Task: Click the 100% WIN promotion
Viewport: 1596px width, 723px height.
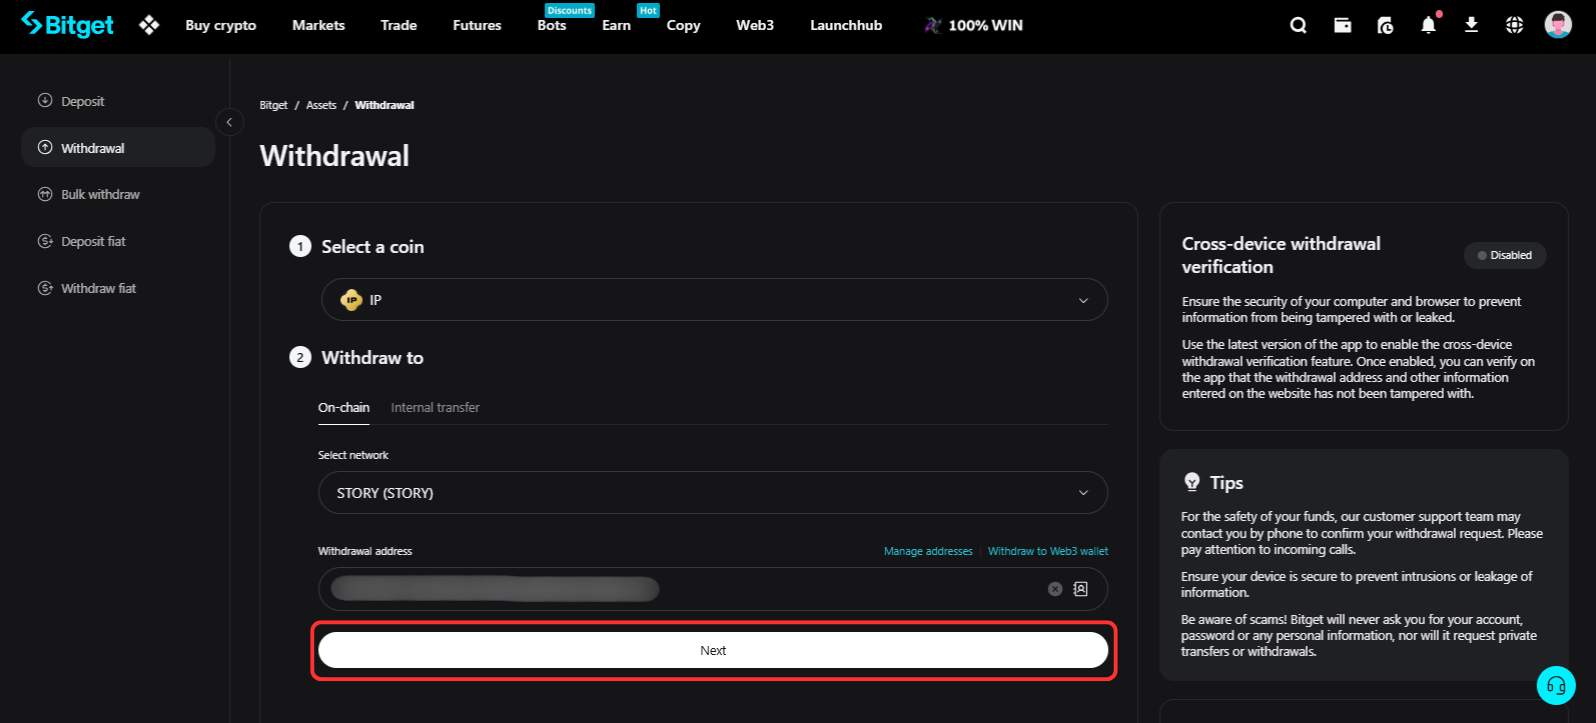Action: (973, 25)
